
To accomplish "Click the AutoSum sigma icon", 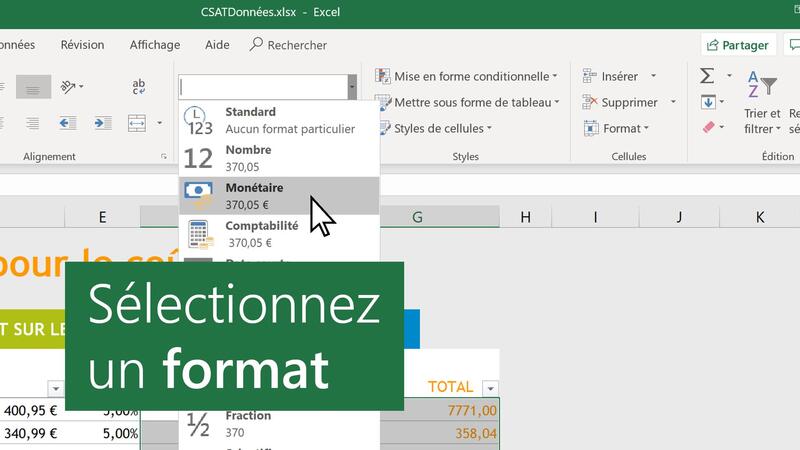I will (x=707, y=76).
